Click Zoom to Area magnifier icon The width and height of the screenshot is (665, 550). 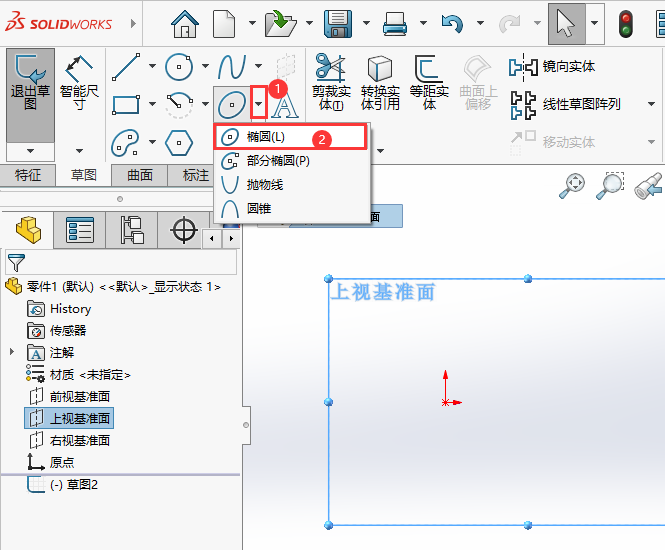click(x=610, y=186)
